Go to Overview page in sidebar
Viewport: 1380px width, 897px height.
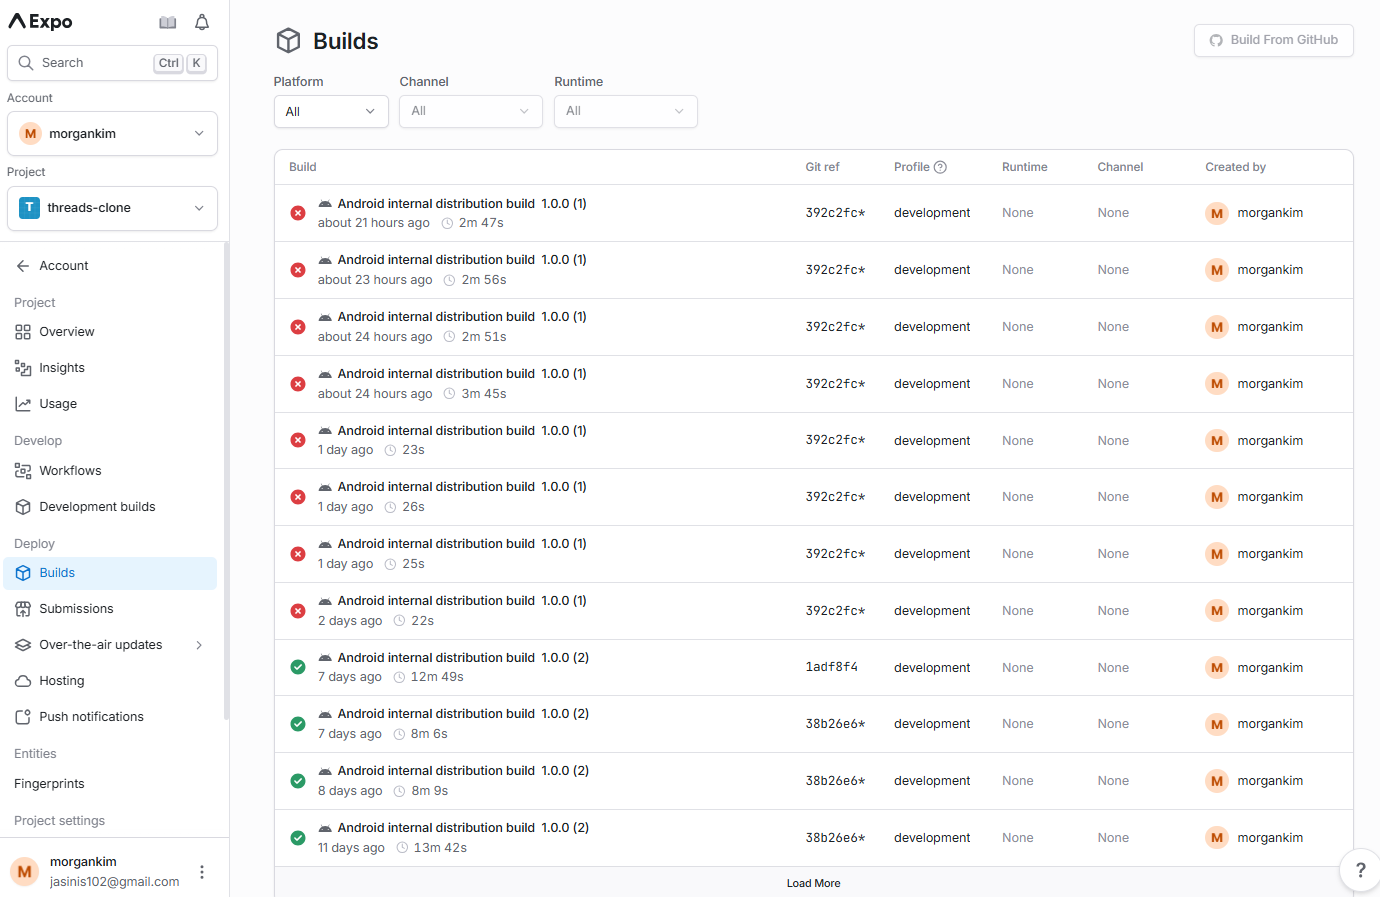(110, 332)
